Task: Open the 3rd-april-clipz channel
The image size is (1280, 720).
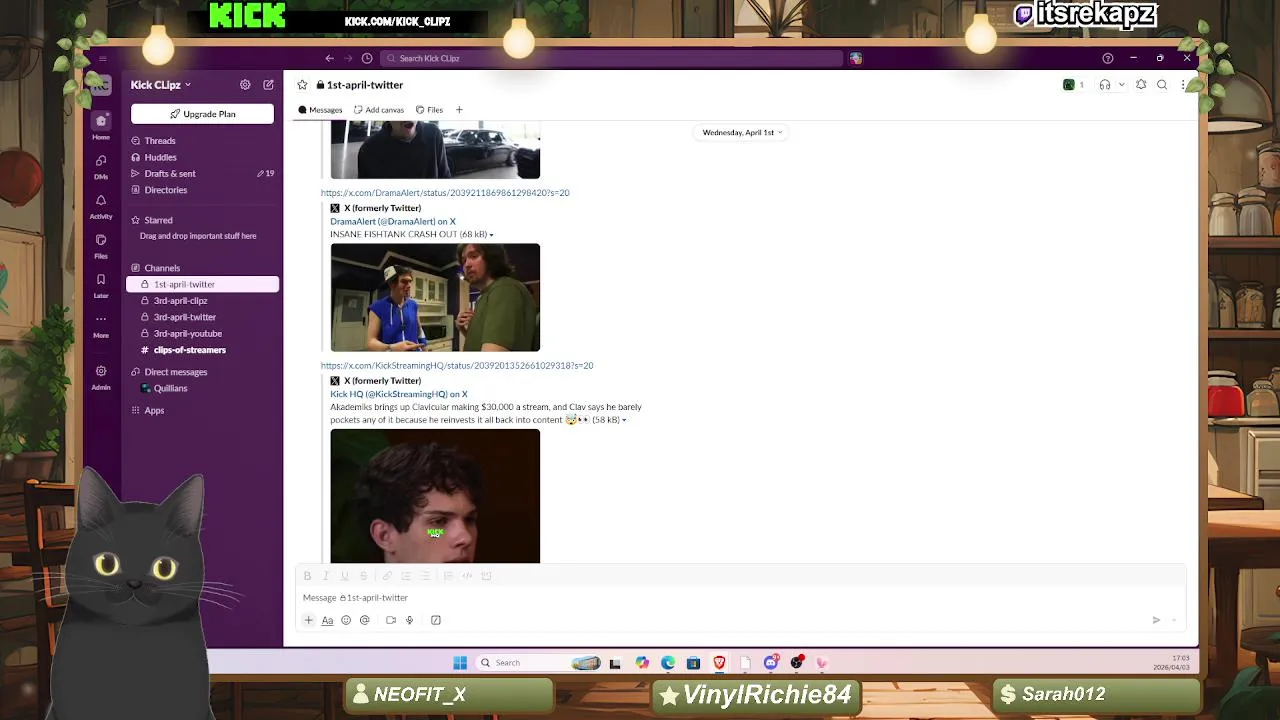Action: tap(202, 301)
